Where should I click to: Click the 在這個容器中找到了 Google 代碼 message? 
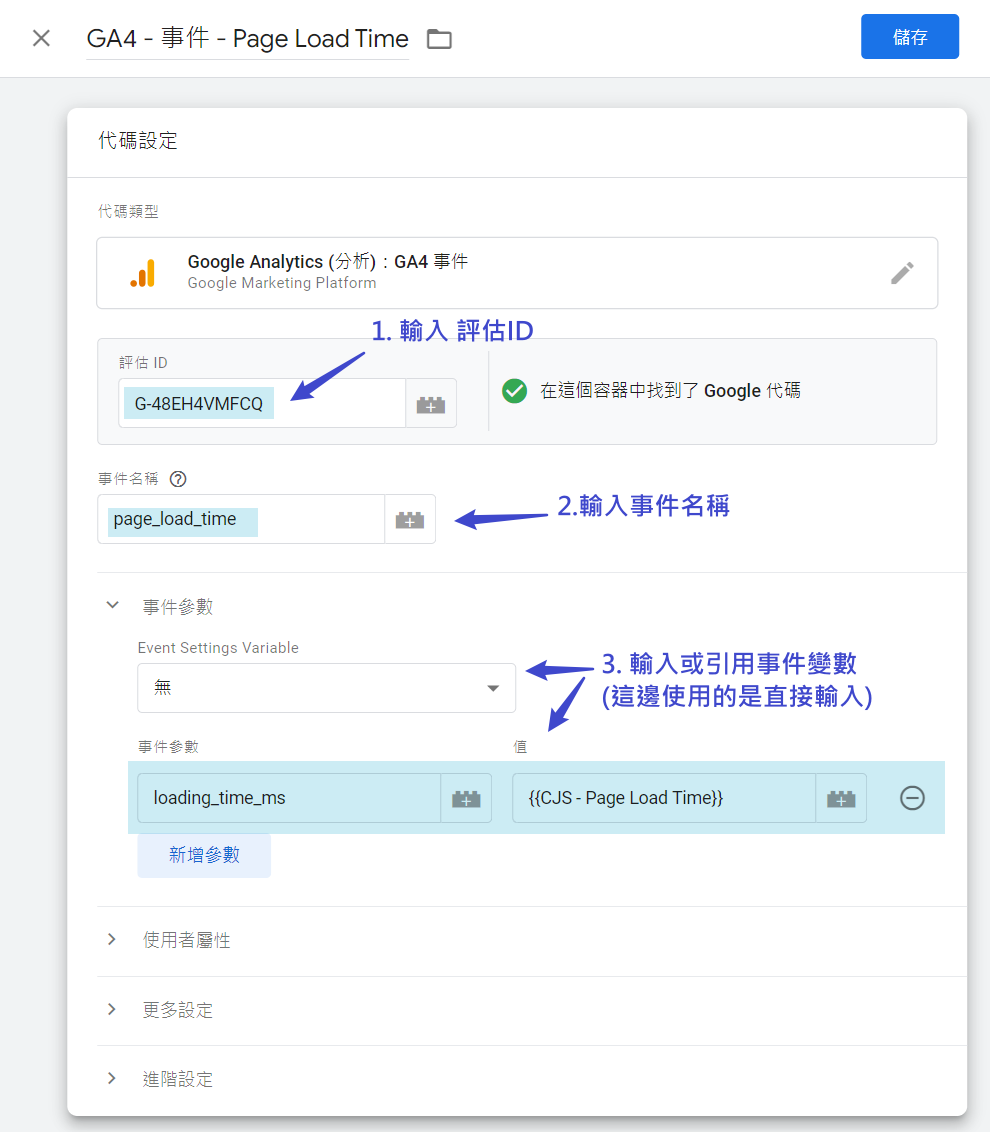pyautogui.click(x=670, y=391)
